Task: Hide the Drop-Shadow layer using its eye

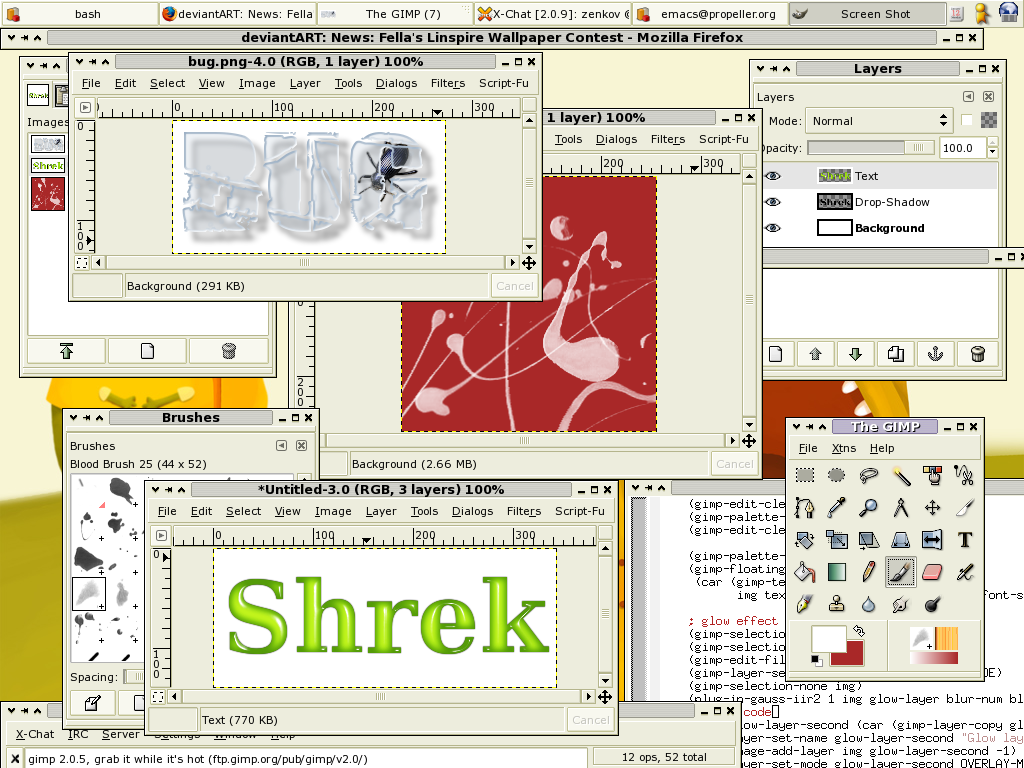Action: point(773,202)
